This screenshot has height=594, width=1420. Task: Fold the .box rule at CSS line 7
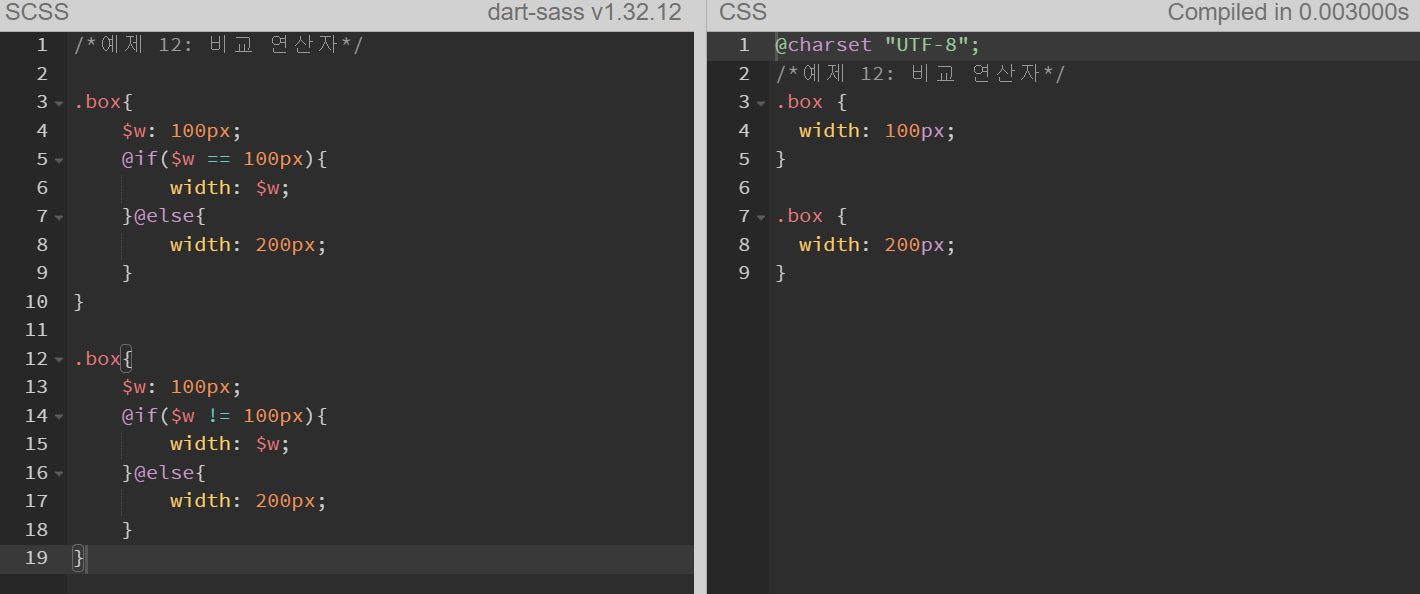(762, 217)
